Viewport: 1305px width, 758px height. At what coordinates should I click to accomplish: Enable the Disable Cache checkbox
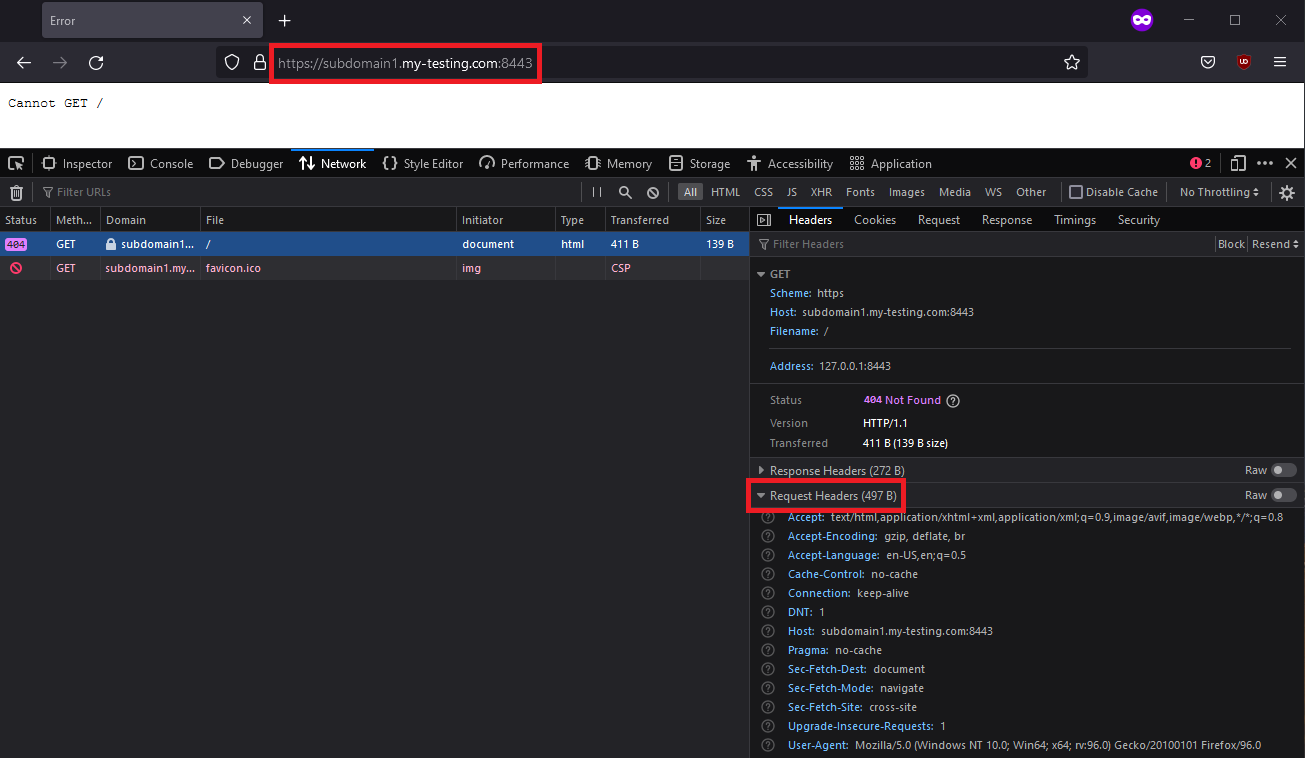pyautogui.click(x=1076, y=192)
